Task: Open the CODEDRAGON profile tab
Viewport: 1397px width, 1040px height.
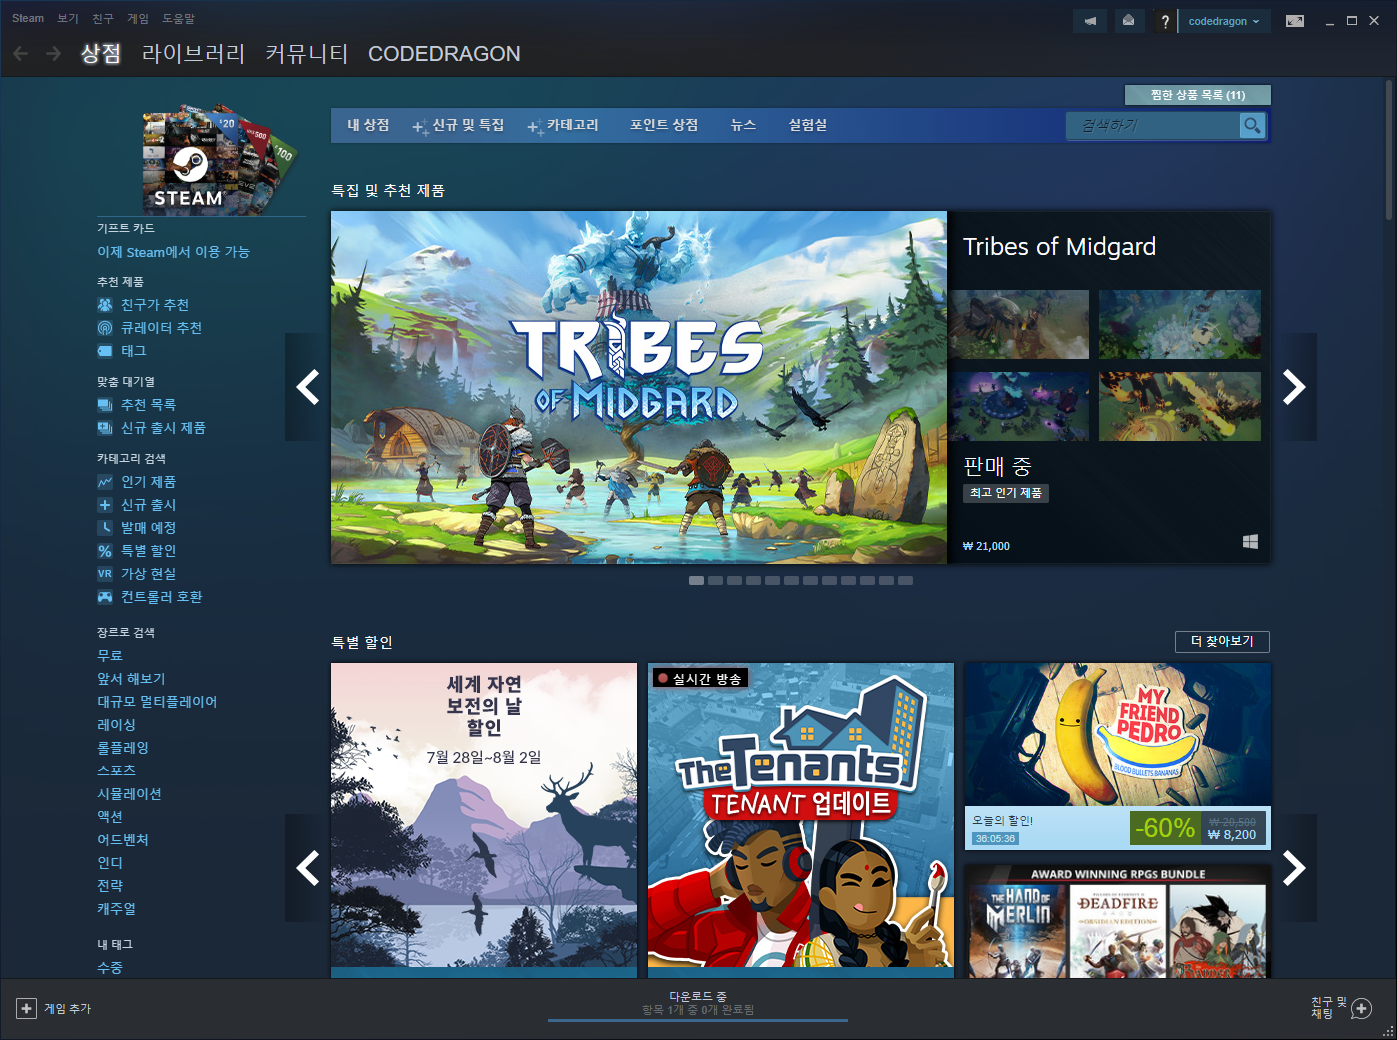Action: pyautogui.click(x=444, y=54)
